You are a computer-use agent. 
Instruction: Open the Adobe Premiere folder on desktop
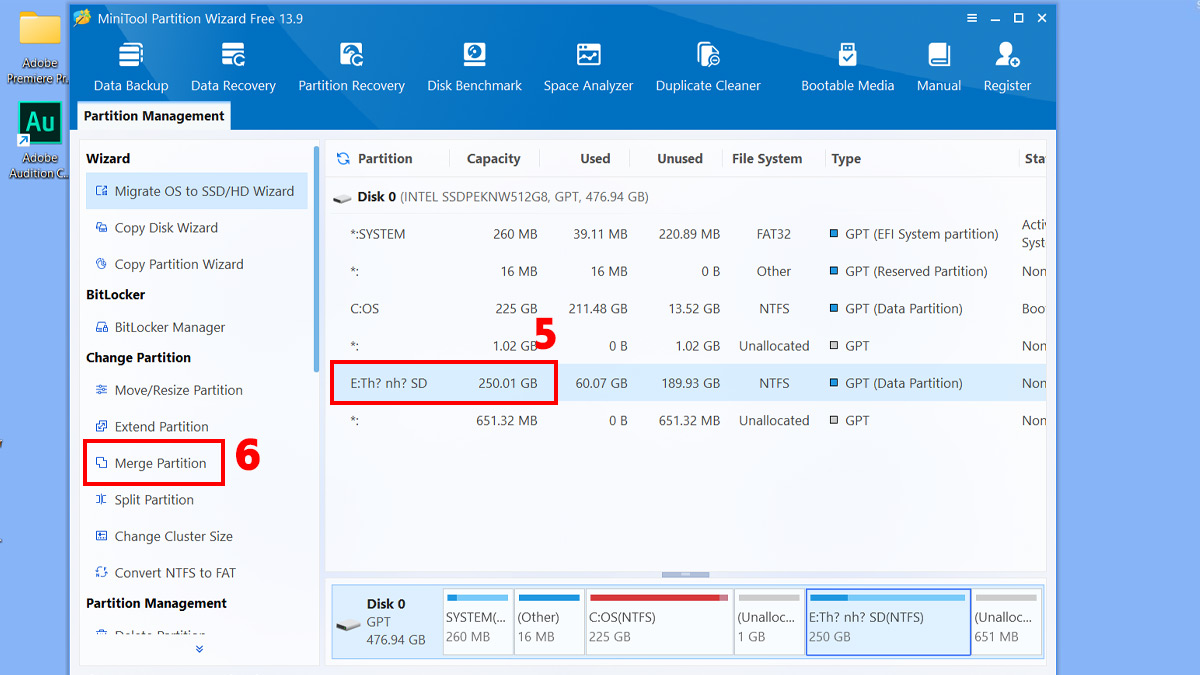[x=40, y=47]
